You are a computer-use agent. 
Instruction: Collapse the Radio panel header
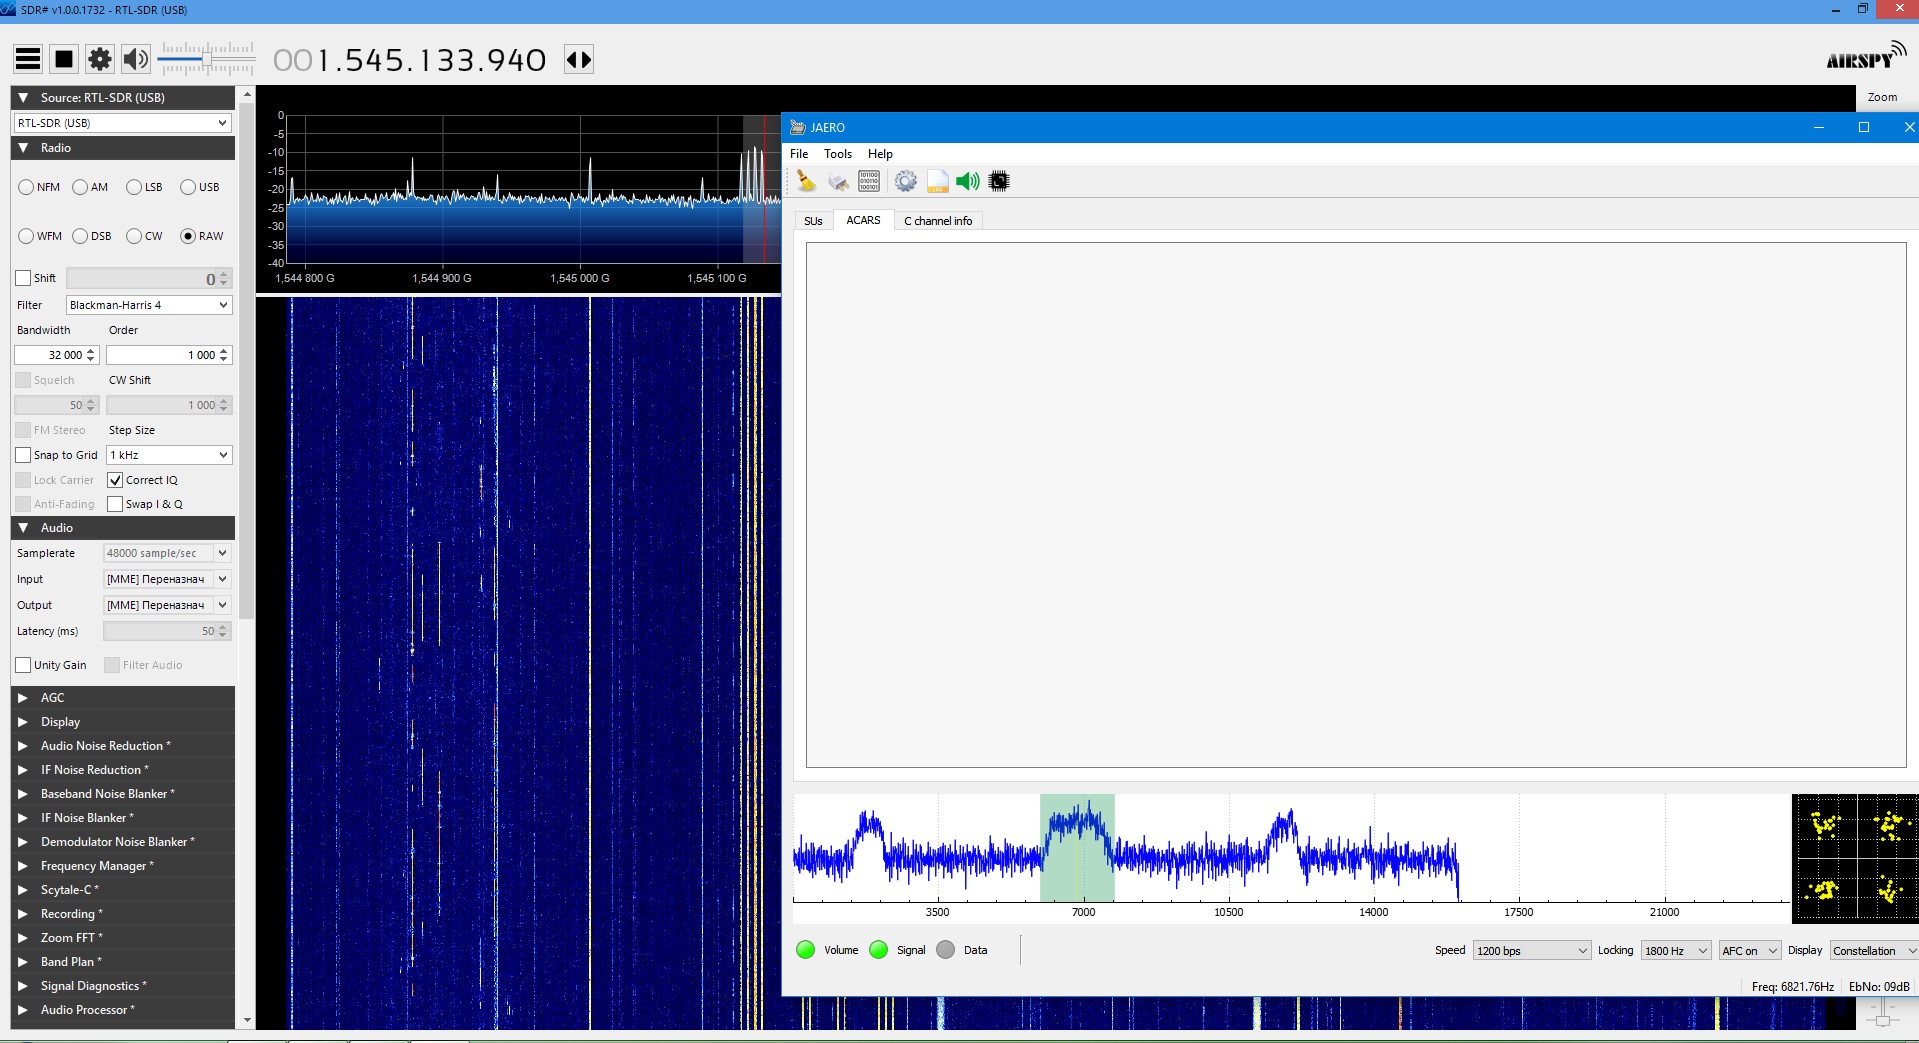[x=123, y=148]
